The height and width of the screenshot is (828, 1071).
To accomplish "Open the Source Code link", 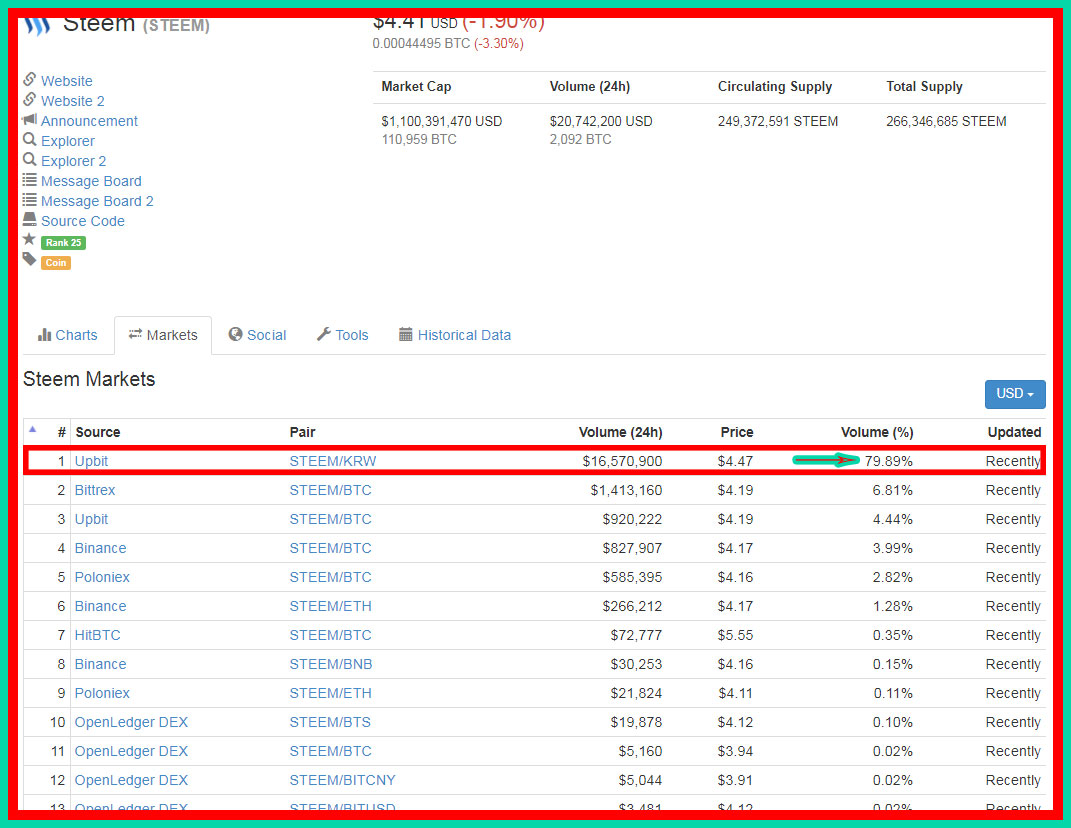I will click(x=83, y=221).
